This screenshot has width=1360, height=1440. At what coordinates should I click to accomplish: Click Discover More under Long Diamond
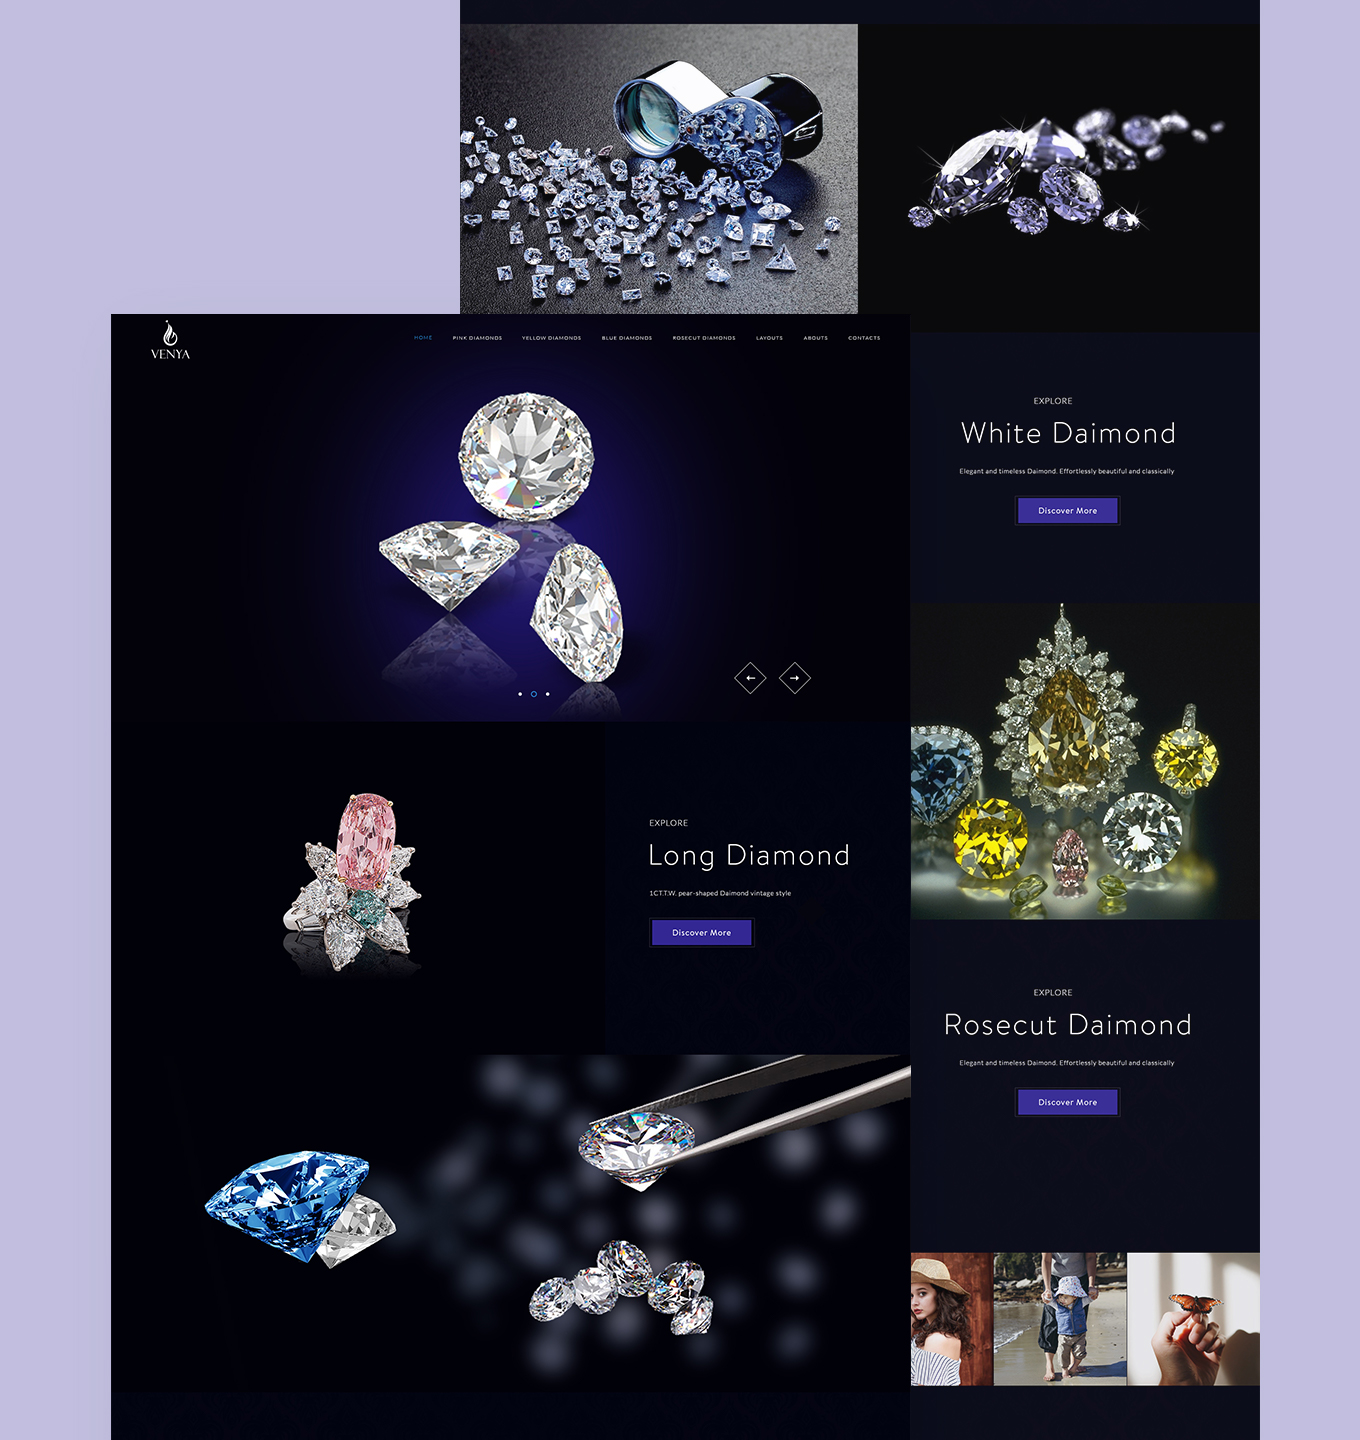pyautogui.click(x=701, y=933)
